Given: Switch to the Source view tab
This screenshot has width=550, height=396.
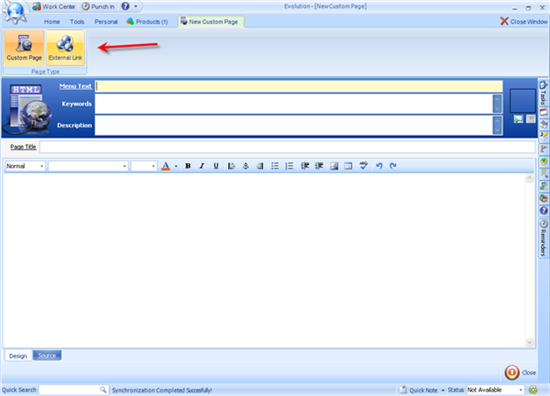Looking at the screenshot, I should (47, 355).
